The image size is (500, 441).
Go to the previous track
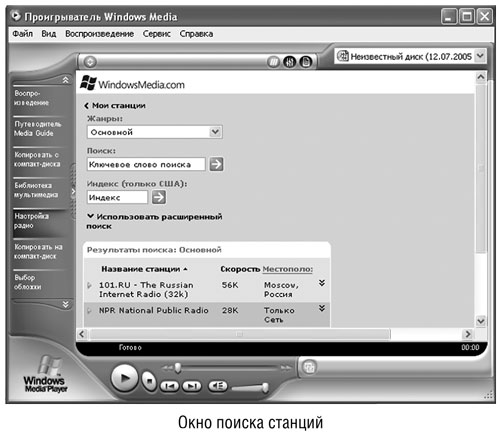pos(170,386)
